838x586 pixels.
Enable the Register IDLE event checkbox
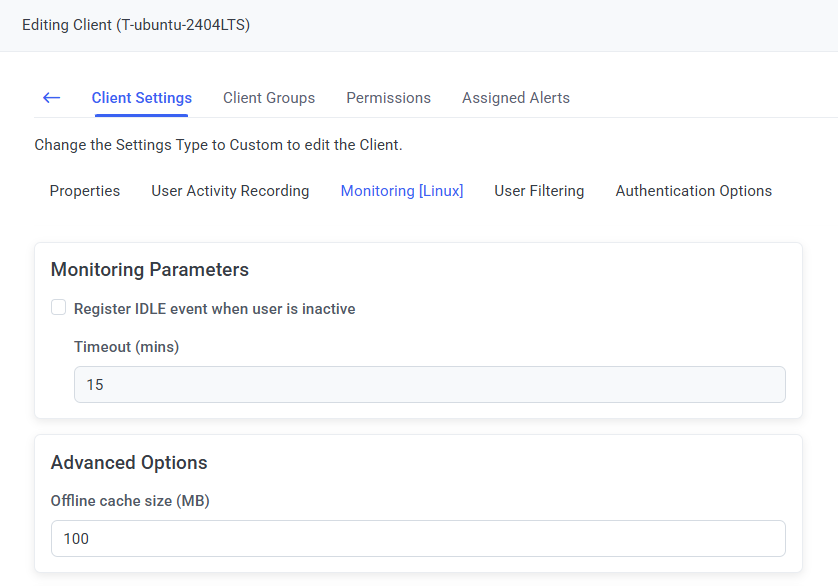(x=59, y=308)
